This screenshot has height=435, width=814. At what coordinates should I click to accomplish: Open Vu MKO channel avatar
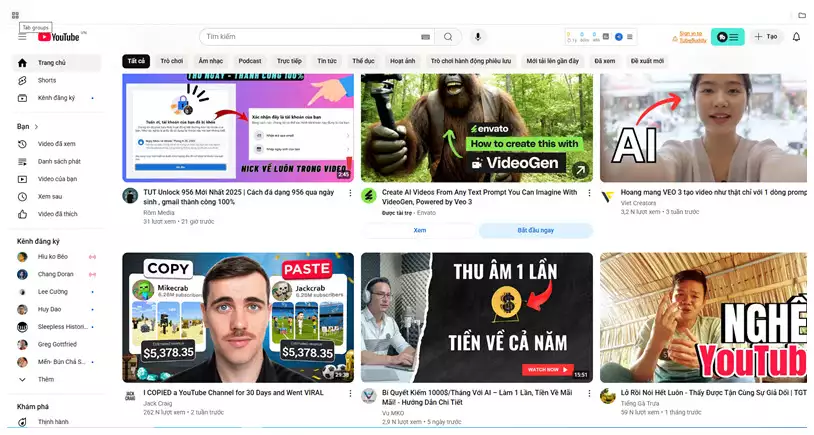(369, 396)
